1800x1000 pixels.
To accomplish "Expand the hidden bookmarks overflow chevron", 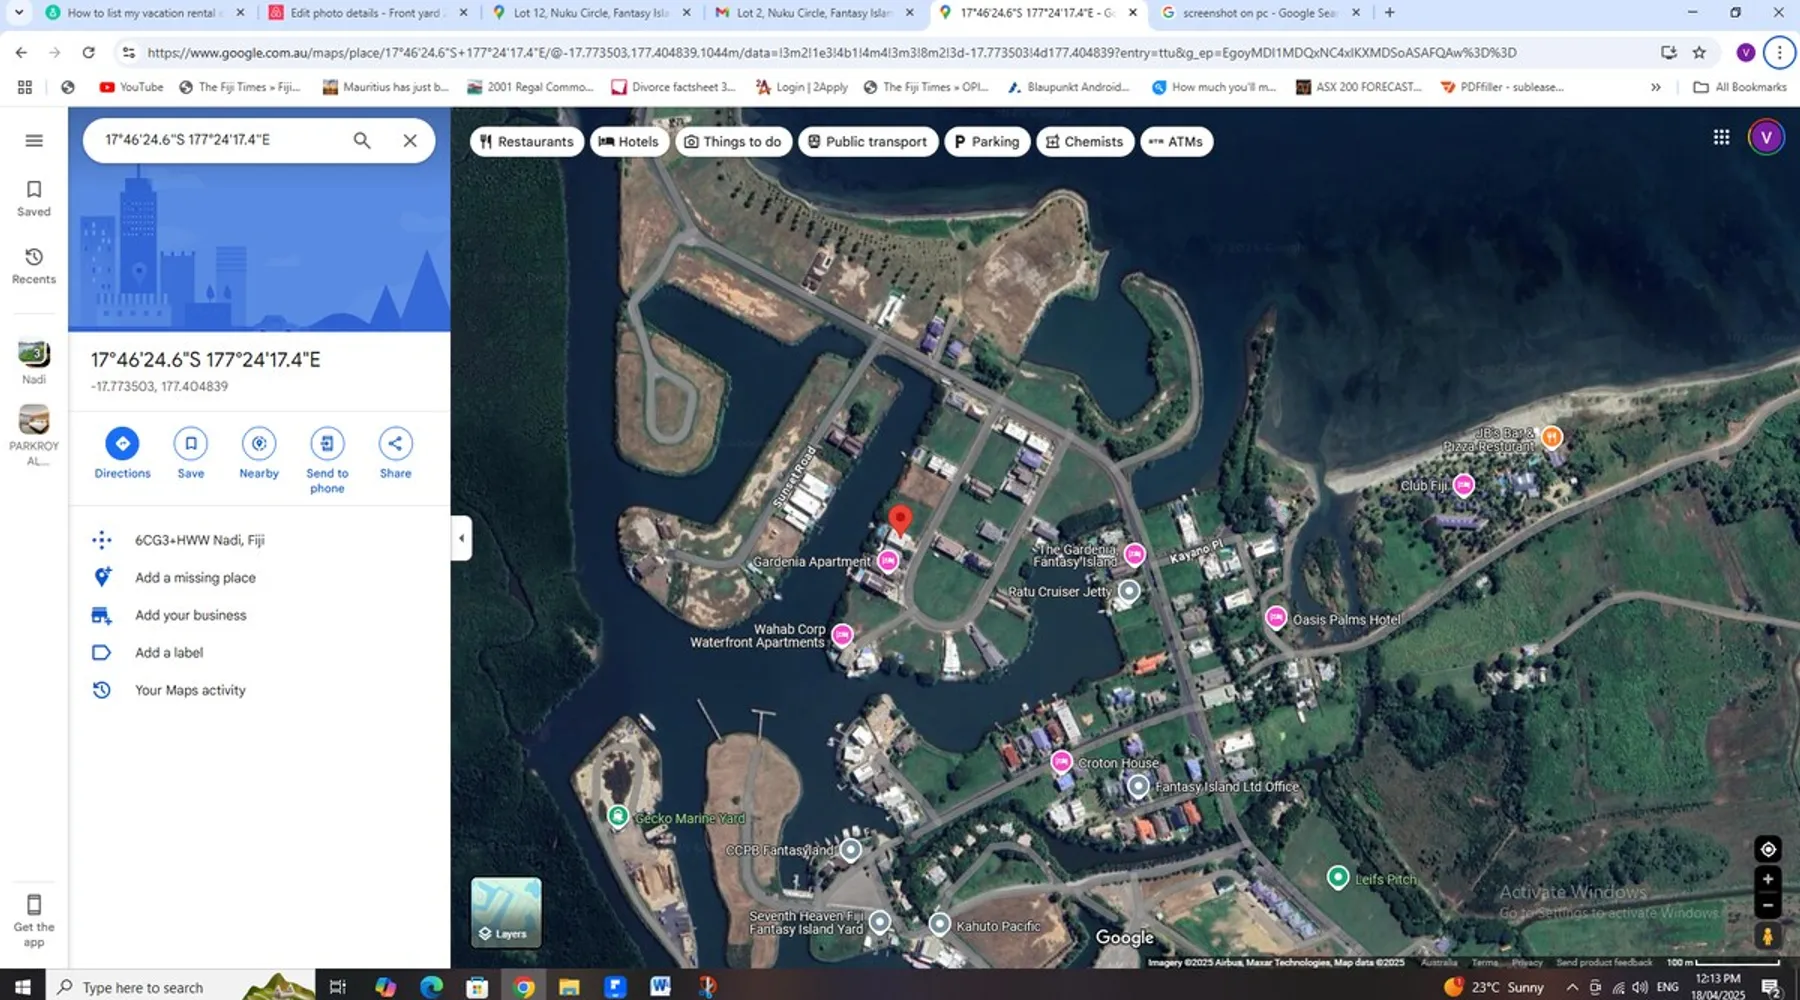I will (x=1656, y=87).
